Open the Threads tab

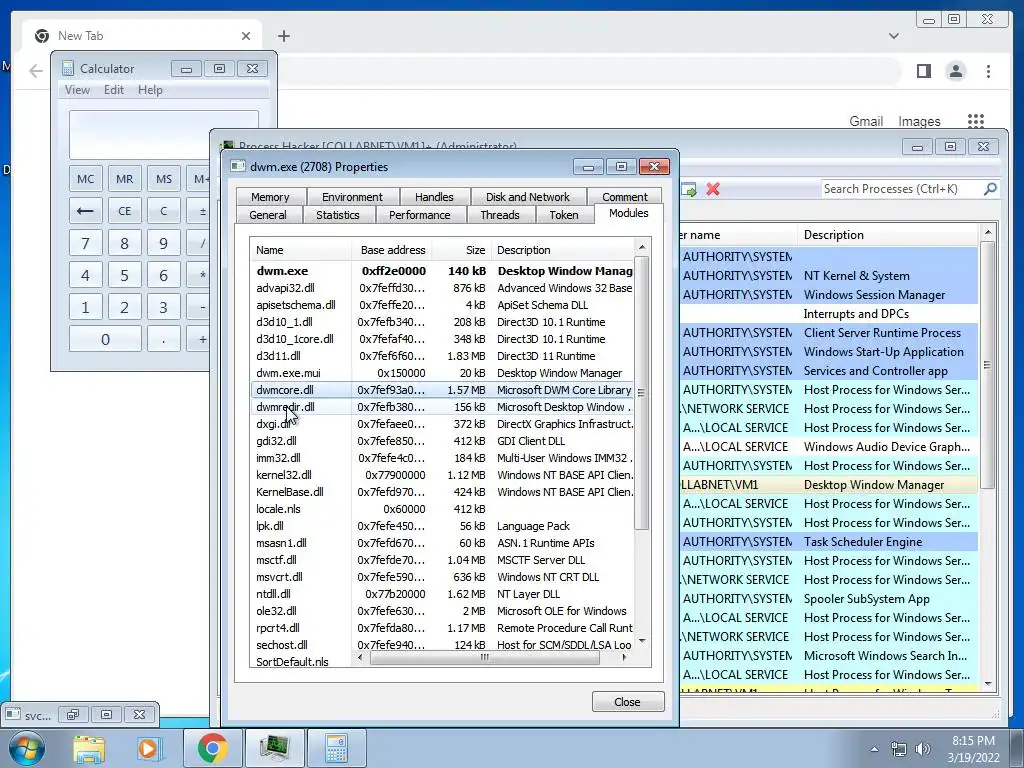click(x=500, y=215)
